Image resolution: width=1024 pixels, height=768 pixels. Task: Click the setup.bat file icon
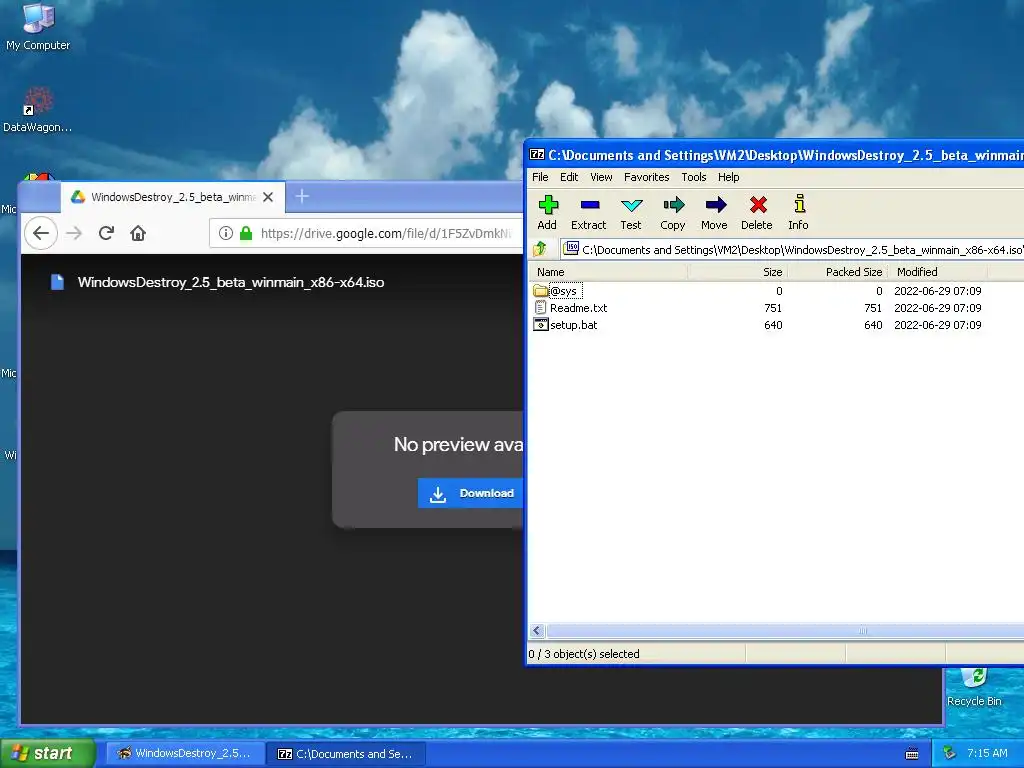540,325
